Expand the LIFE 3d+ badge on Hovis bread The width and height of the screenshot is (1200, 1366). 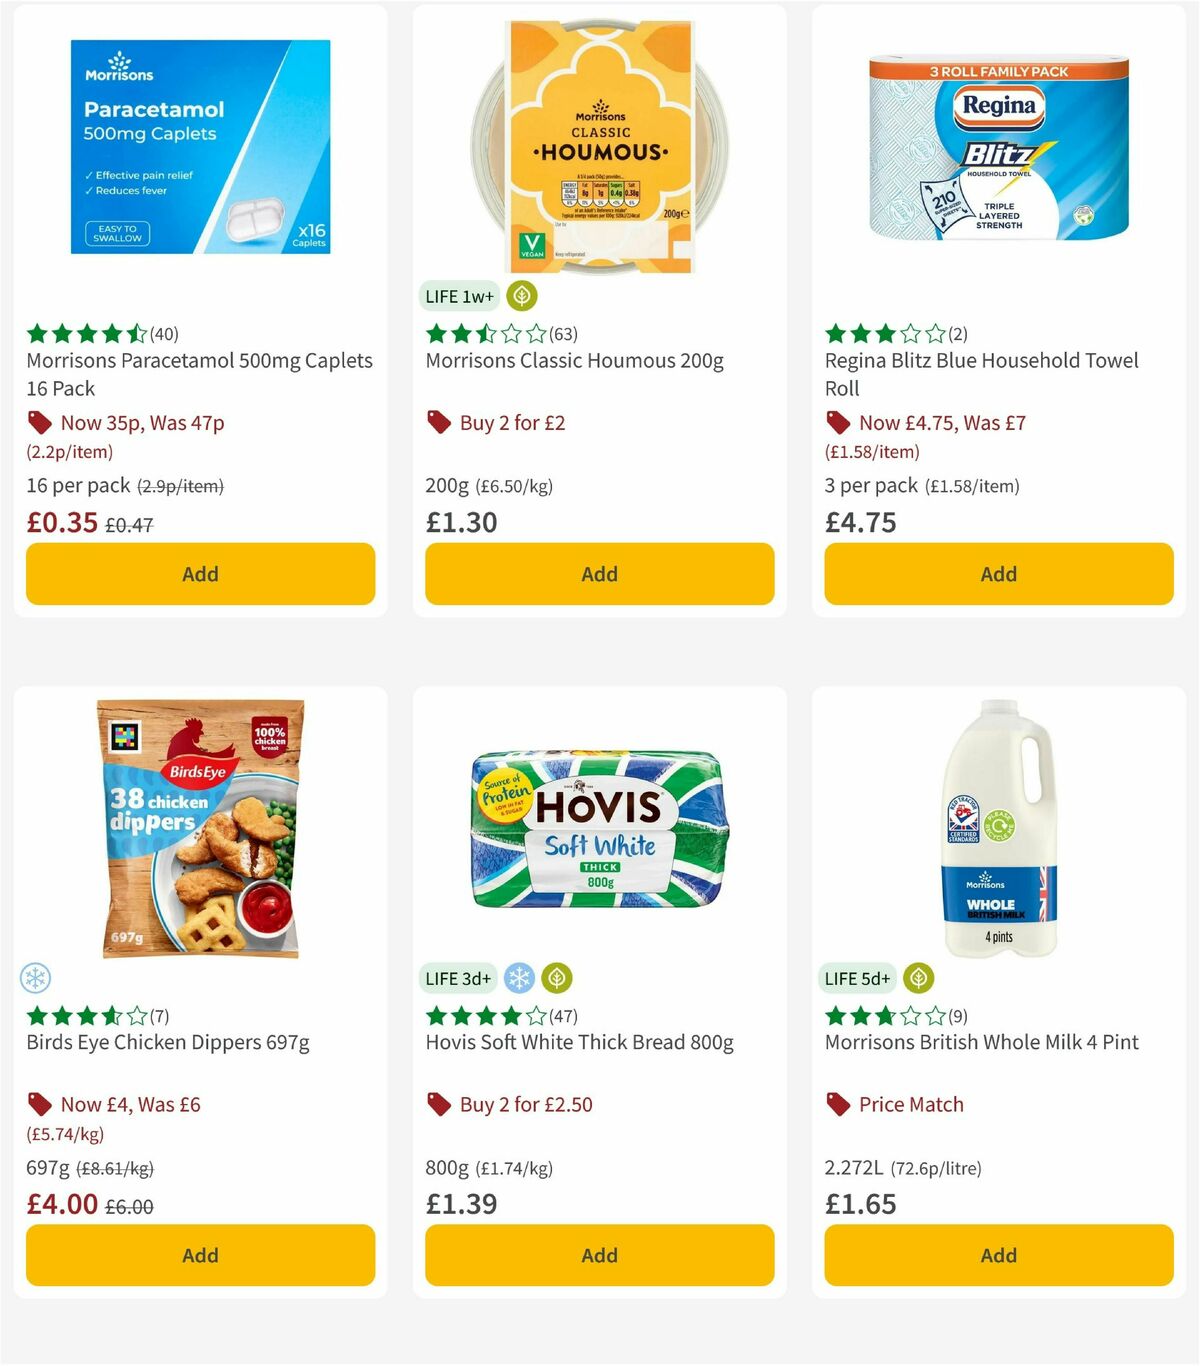459,978
